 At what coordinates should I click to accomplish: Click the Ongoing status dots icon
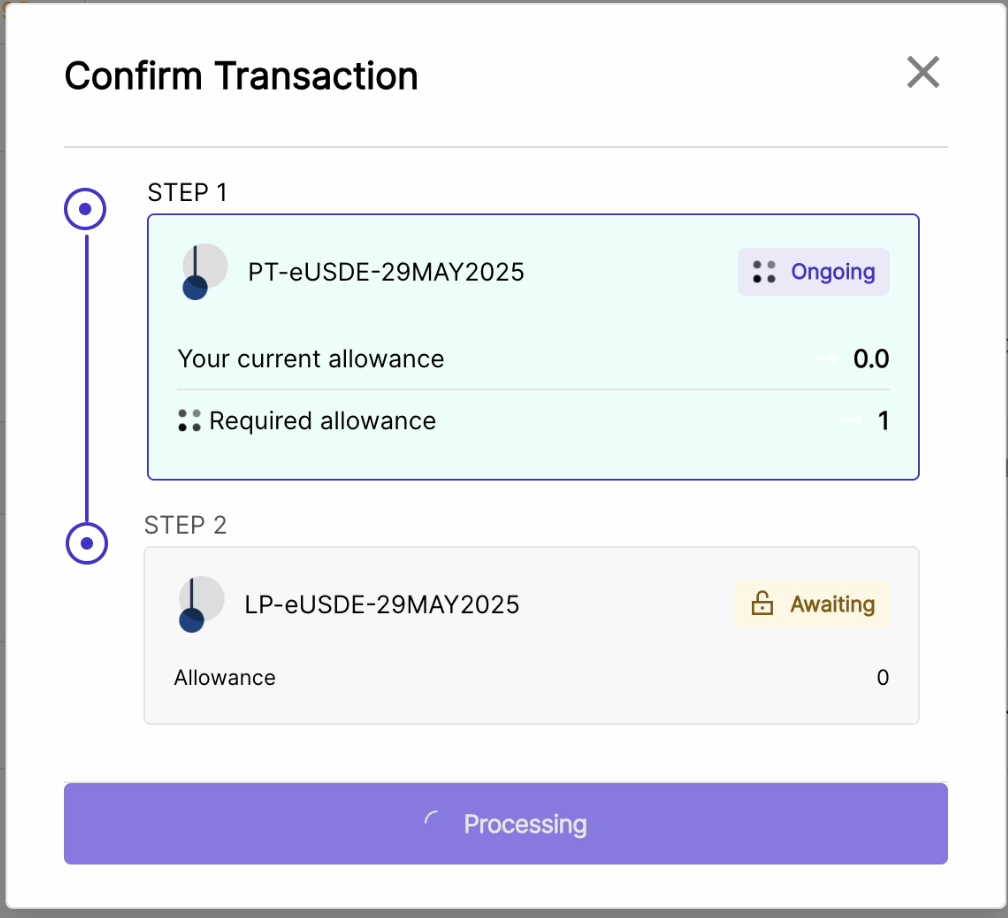point(764,272)
